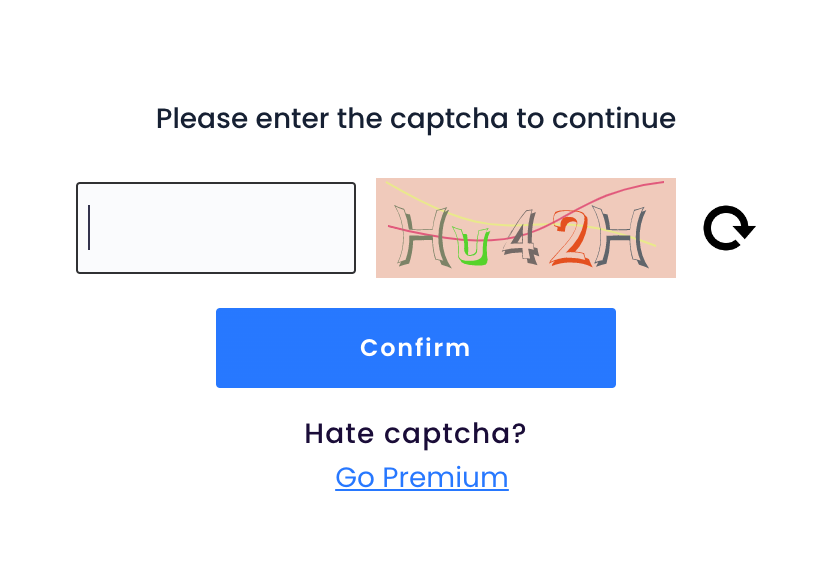826x562 pixels.
Task: Click the orange digit 2 in captcha
Action: (572, 238)
